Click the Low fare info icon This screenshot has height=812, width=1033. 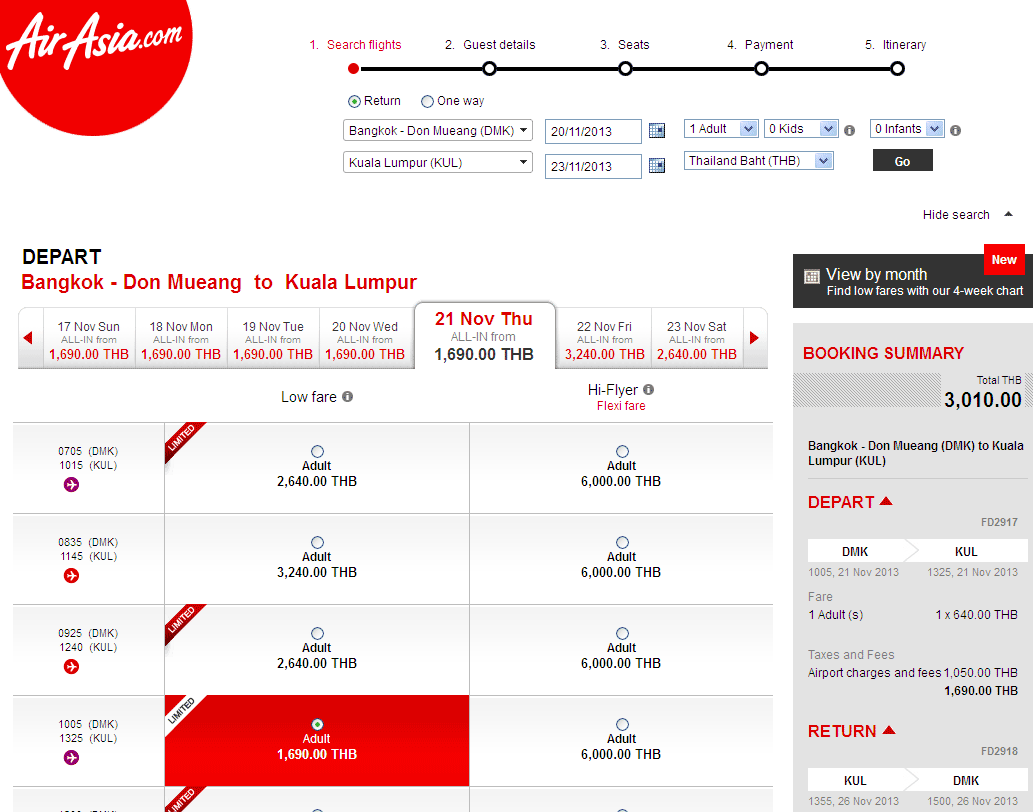coord(347,396)
